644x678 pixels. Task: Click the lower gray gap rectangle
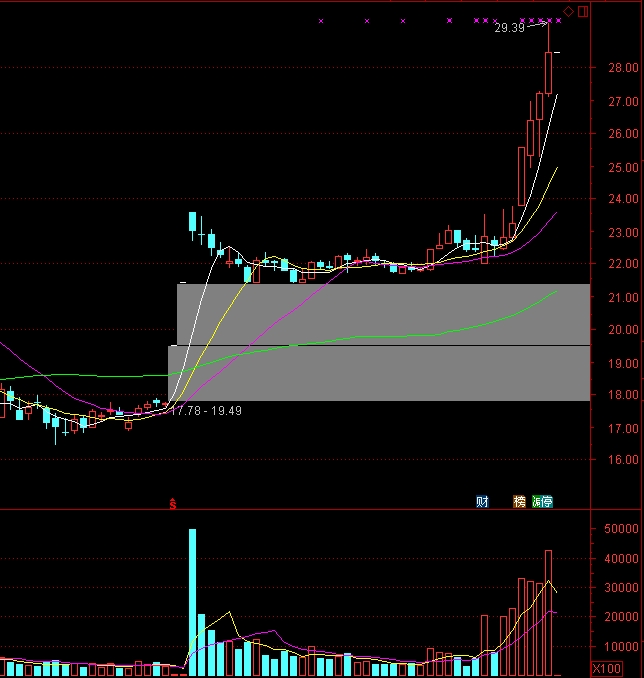click(379, 373)
